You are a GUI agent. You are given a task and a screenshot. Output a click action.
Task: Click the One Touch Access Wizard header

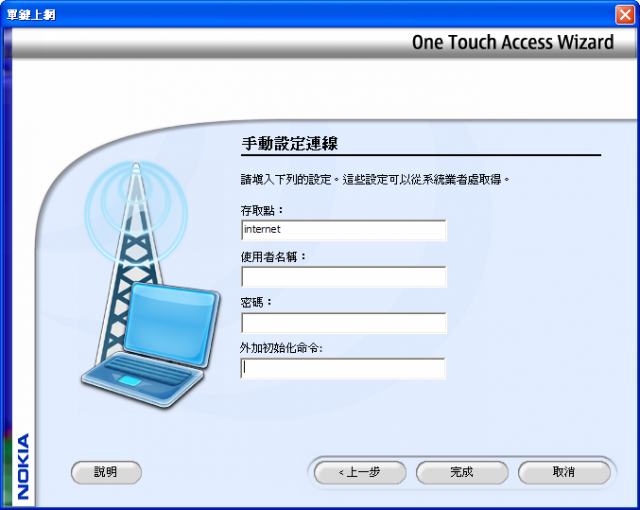coord(513,42)
